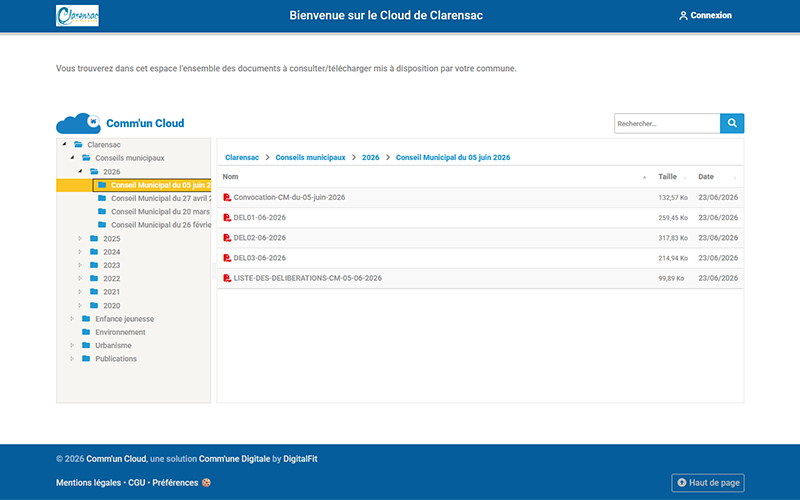Click the Conseils municipaux folder icon
Image resolution: width=800 pixels, height=500 pixels.
pos(86,158)
